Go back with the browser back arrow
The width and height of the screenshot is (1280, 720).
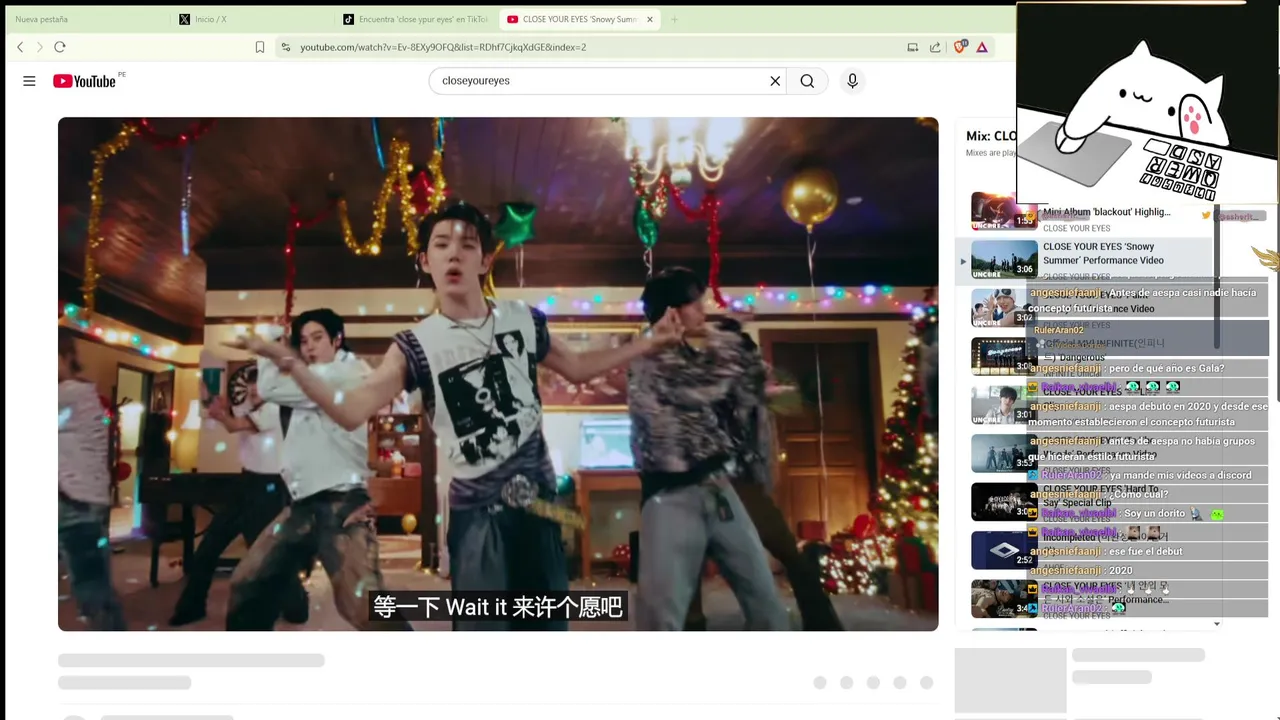pyautogui.click(x=20, y=47)
